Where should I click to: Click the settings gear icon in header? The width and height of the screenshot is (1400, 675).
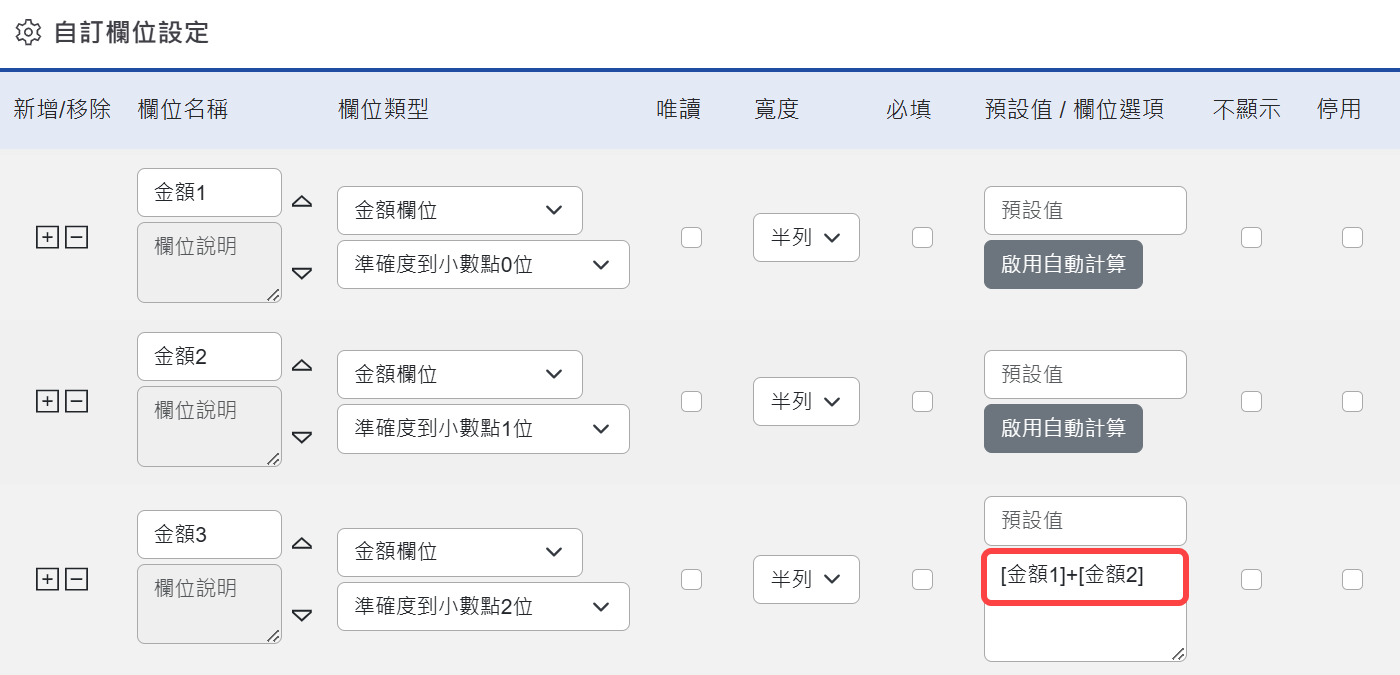tap(28, 31)
